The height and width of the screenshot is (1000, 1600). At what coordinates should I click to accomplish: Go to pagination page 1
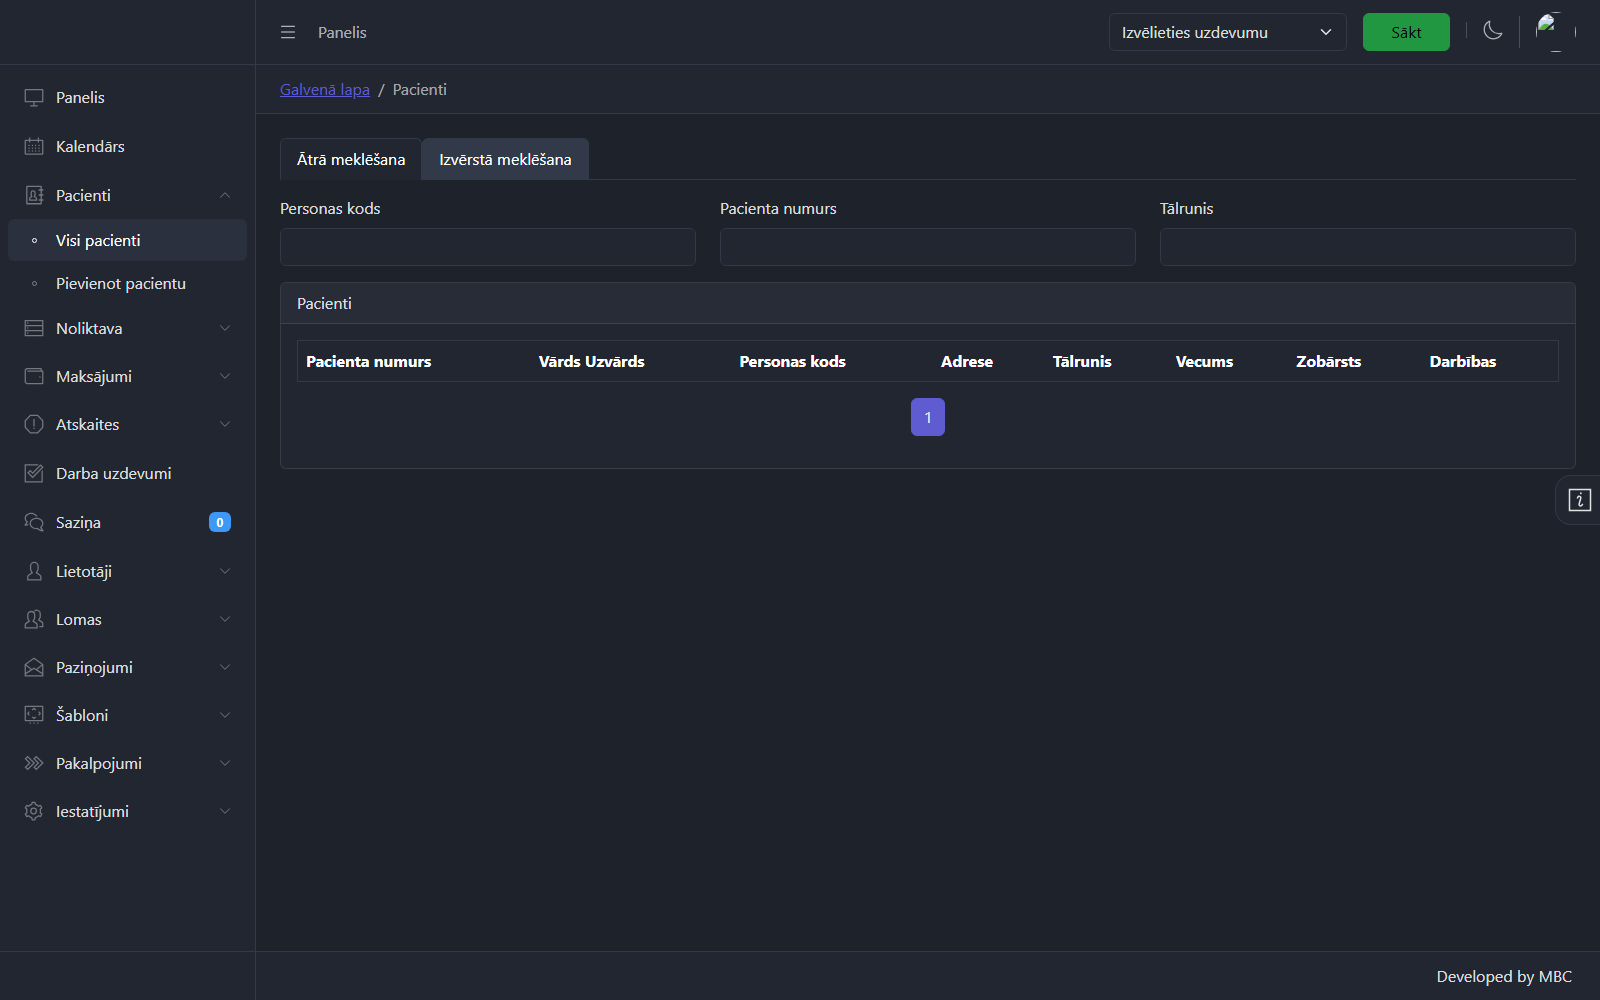tap(928, 417)
